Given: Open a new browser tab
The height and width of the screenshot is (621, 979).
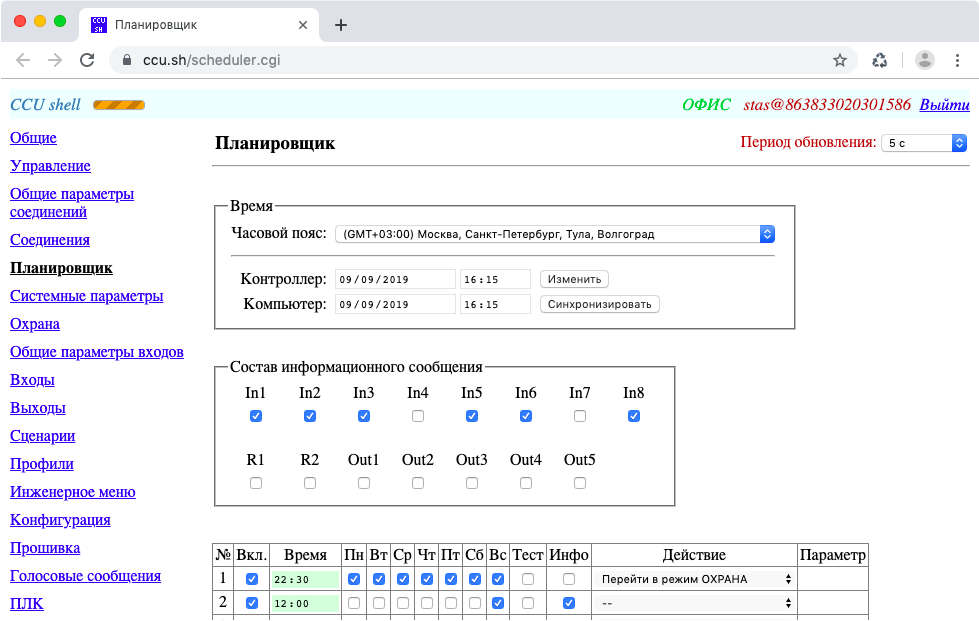Looking at the screenshot, I should click(341, 25).
